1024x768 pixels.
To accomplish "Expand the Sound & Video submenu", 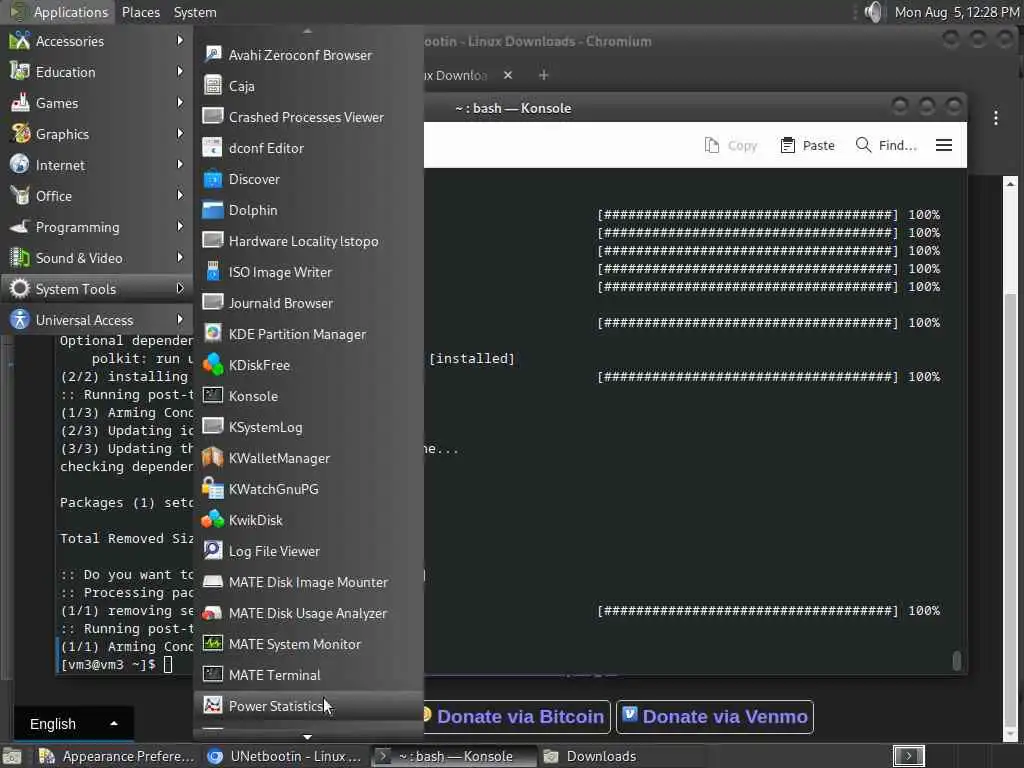I will coord(97,258).
